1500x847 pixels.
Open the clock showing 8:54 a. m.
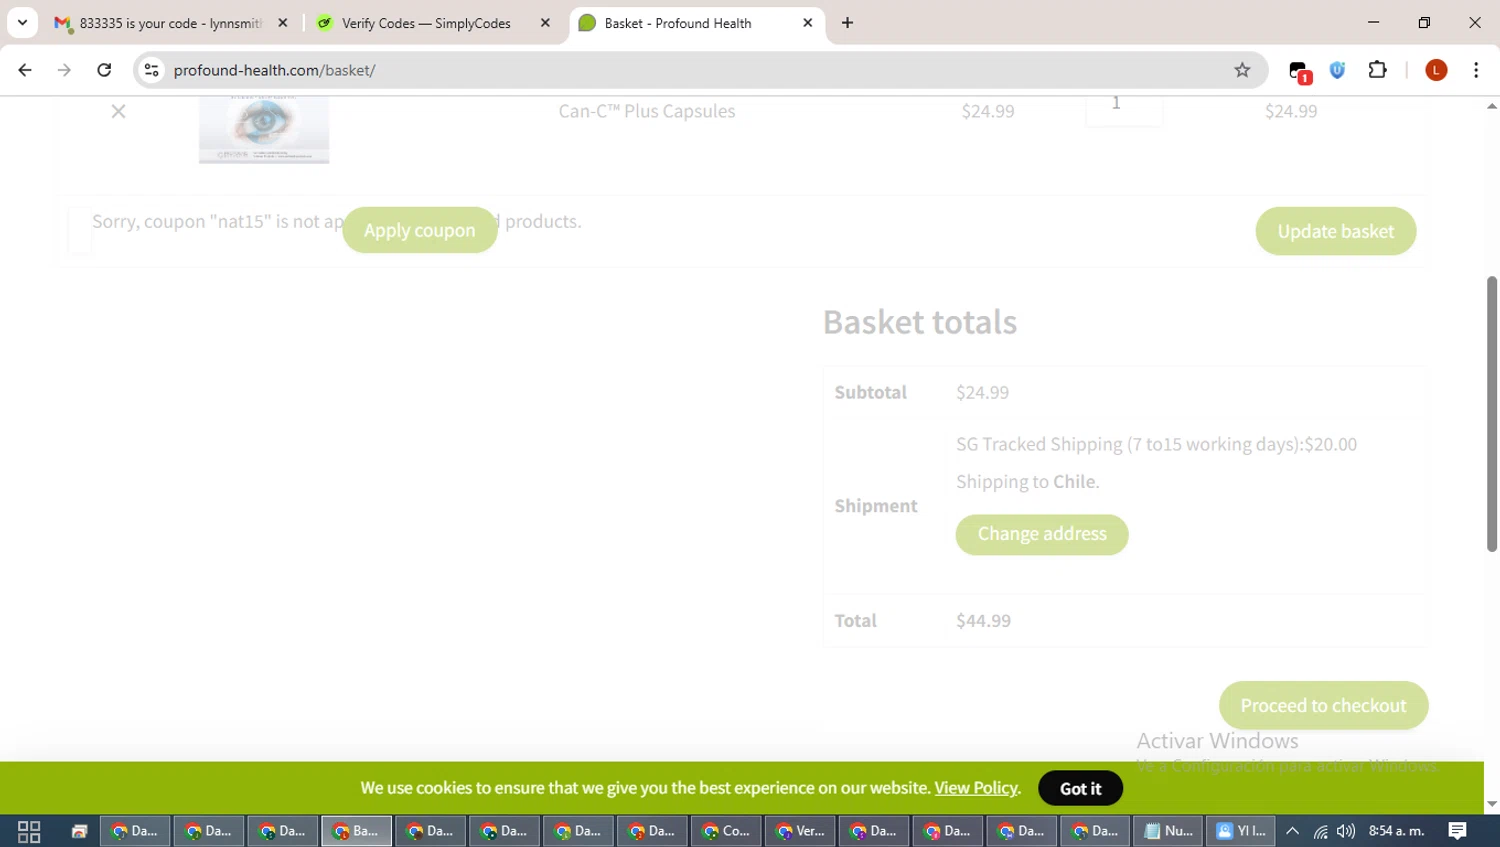coord(1396,831)
